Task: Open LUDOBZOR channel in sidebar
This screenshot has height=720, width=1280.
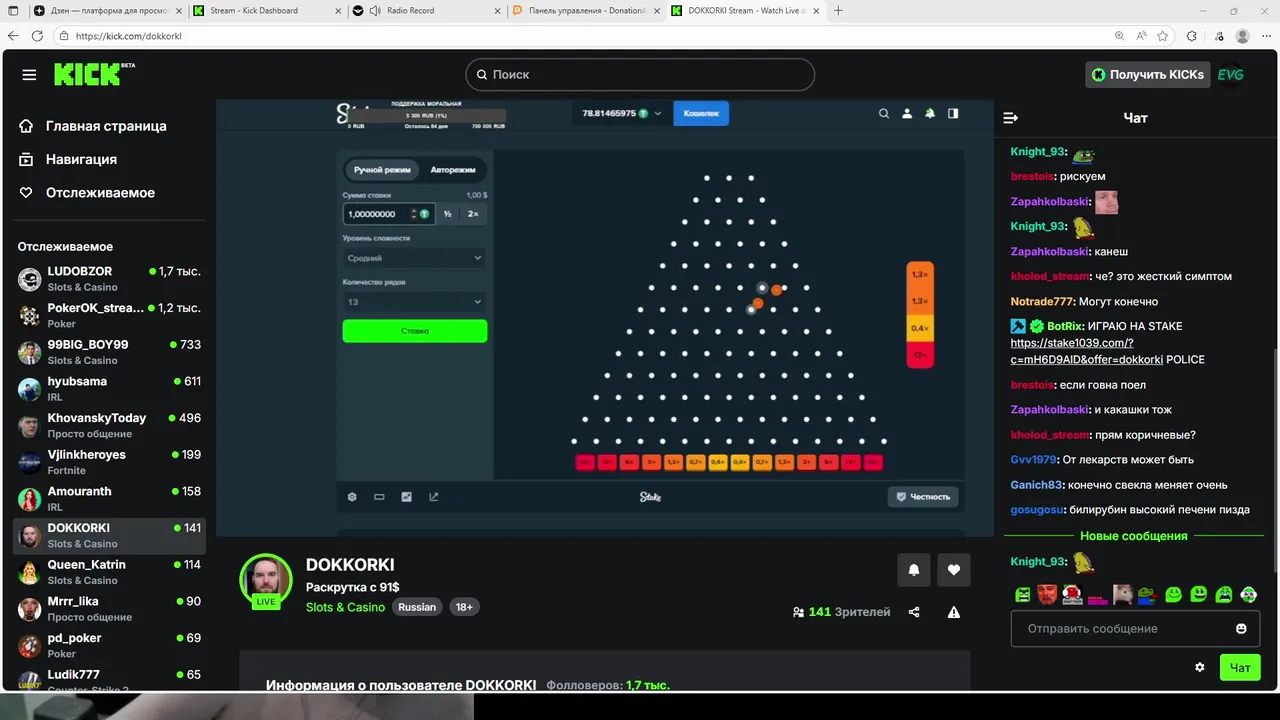Action: coord(110,278)
